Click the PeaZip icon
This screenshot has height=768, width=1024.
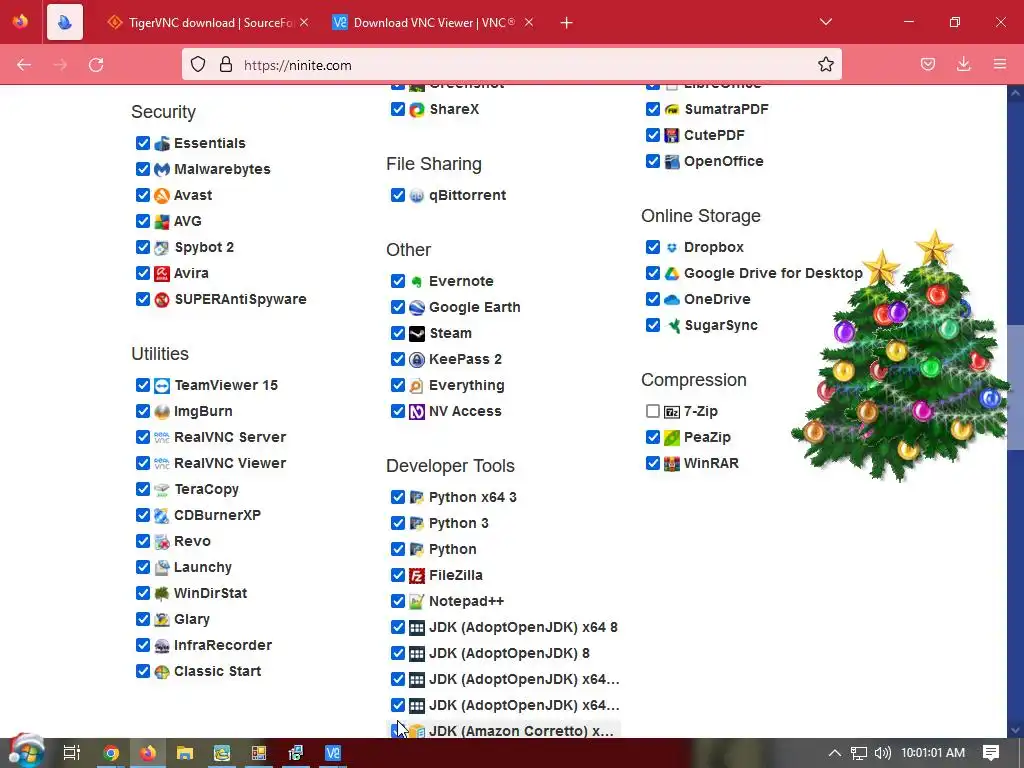672,438
